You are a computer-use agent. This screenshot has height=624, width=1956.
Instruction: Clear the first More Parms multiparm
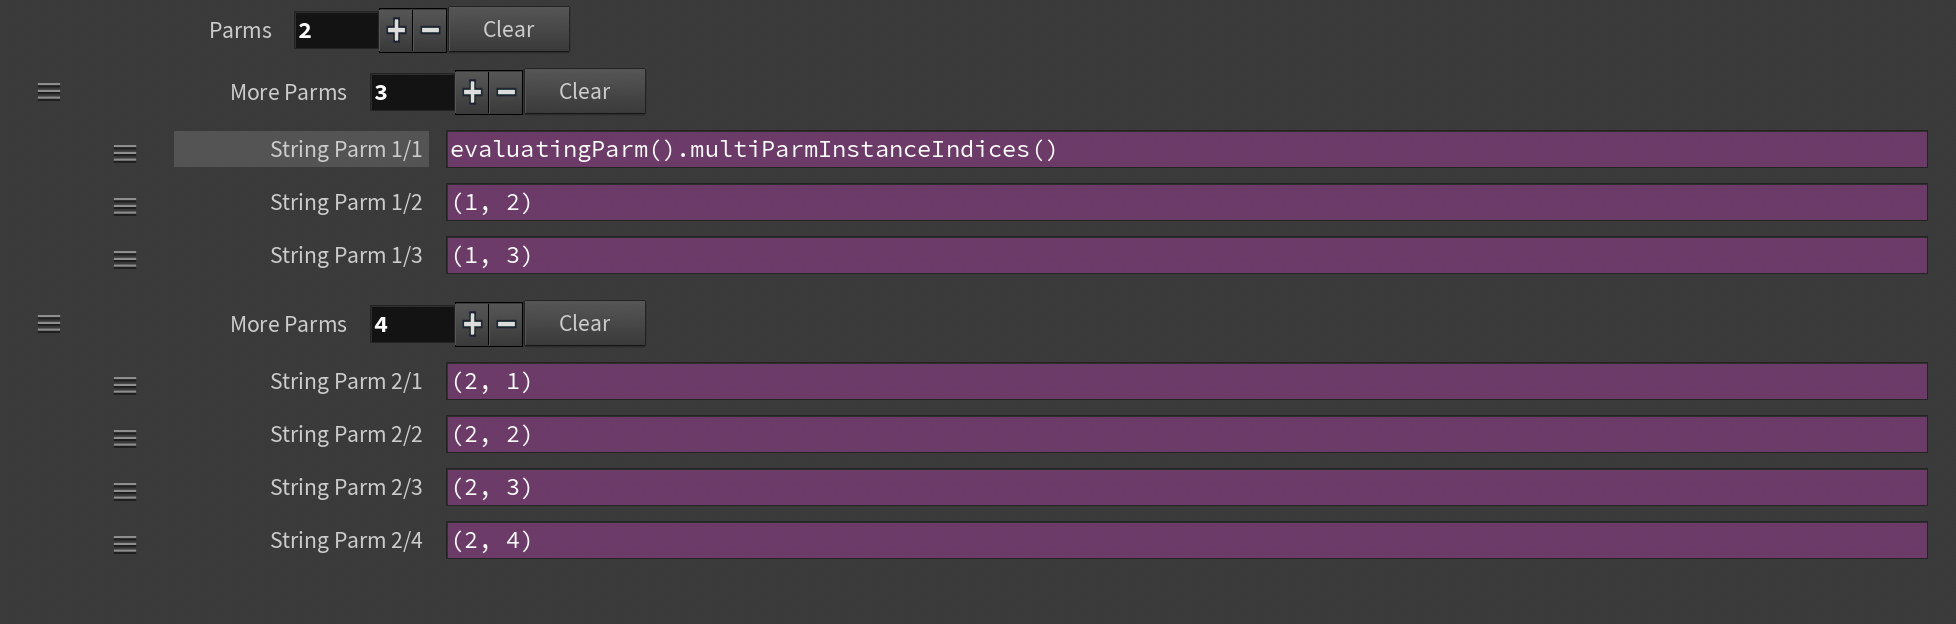pyautogui.click(x=584, y=92)
